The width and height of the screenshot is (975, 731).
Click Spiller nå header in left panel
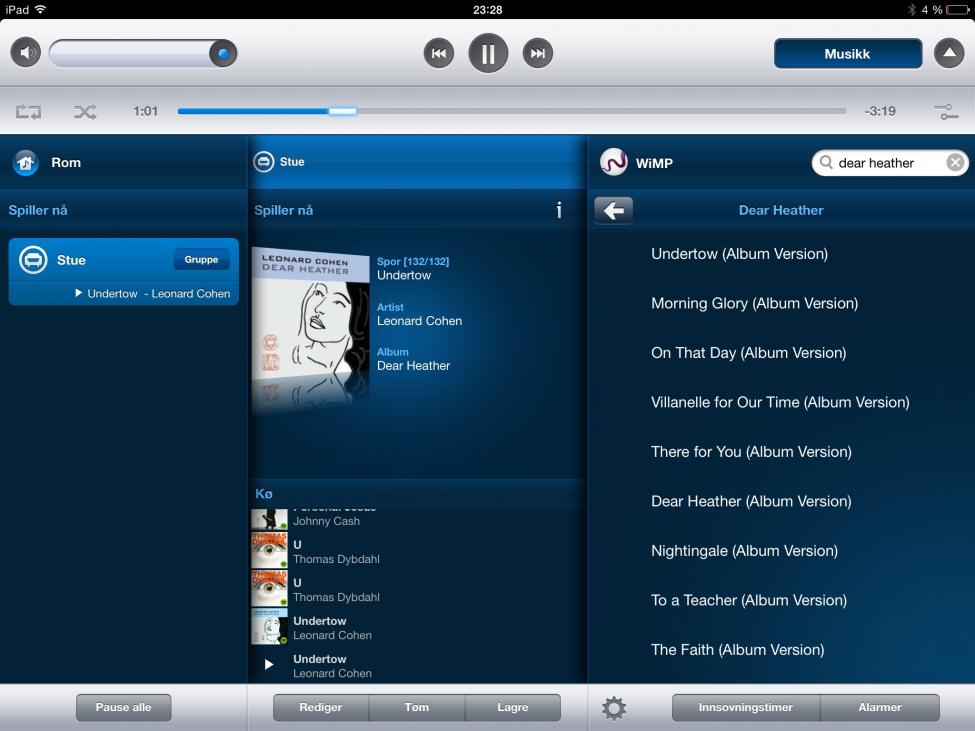38,210
